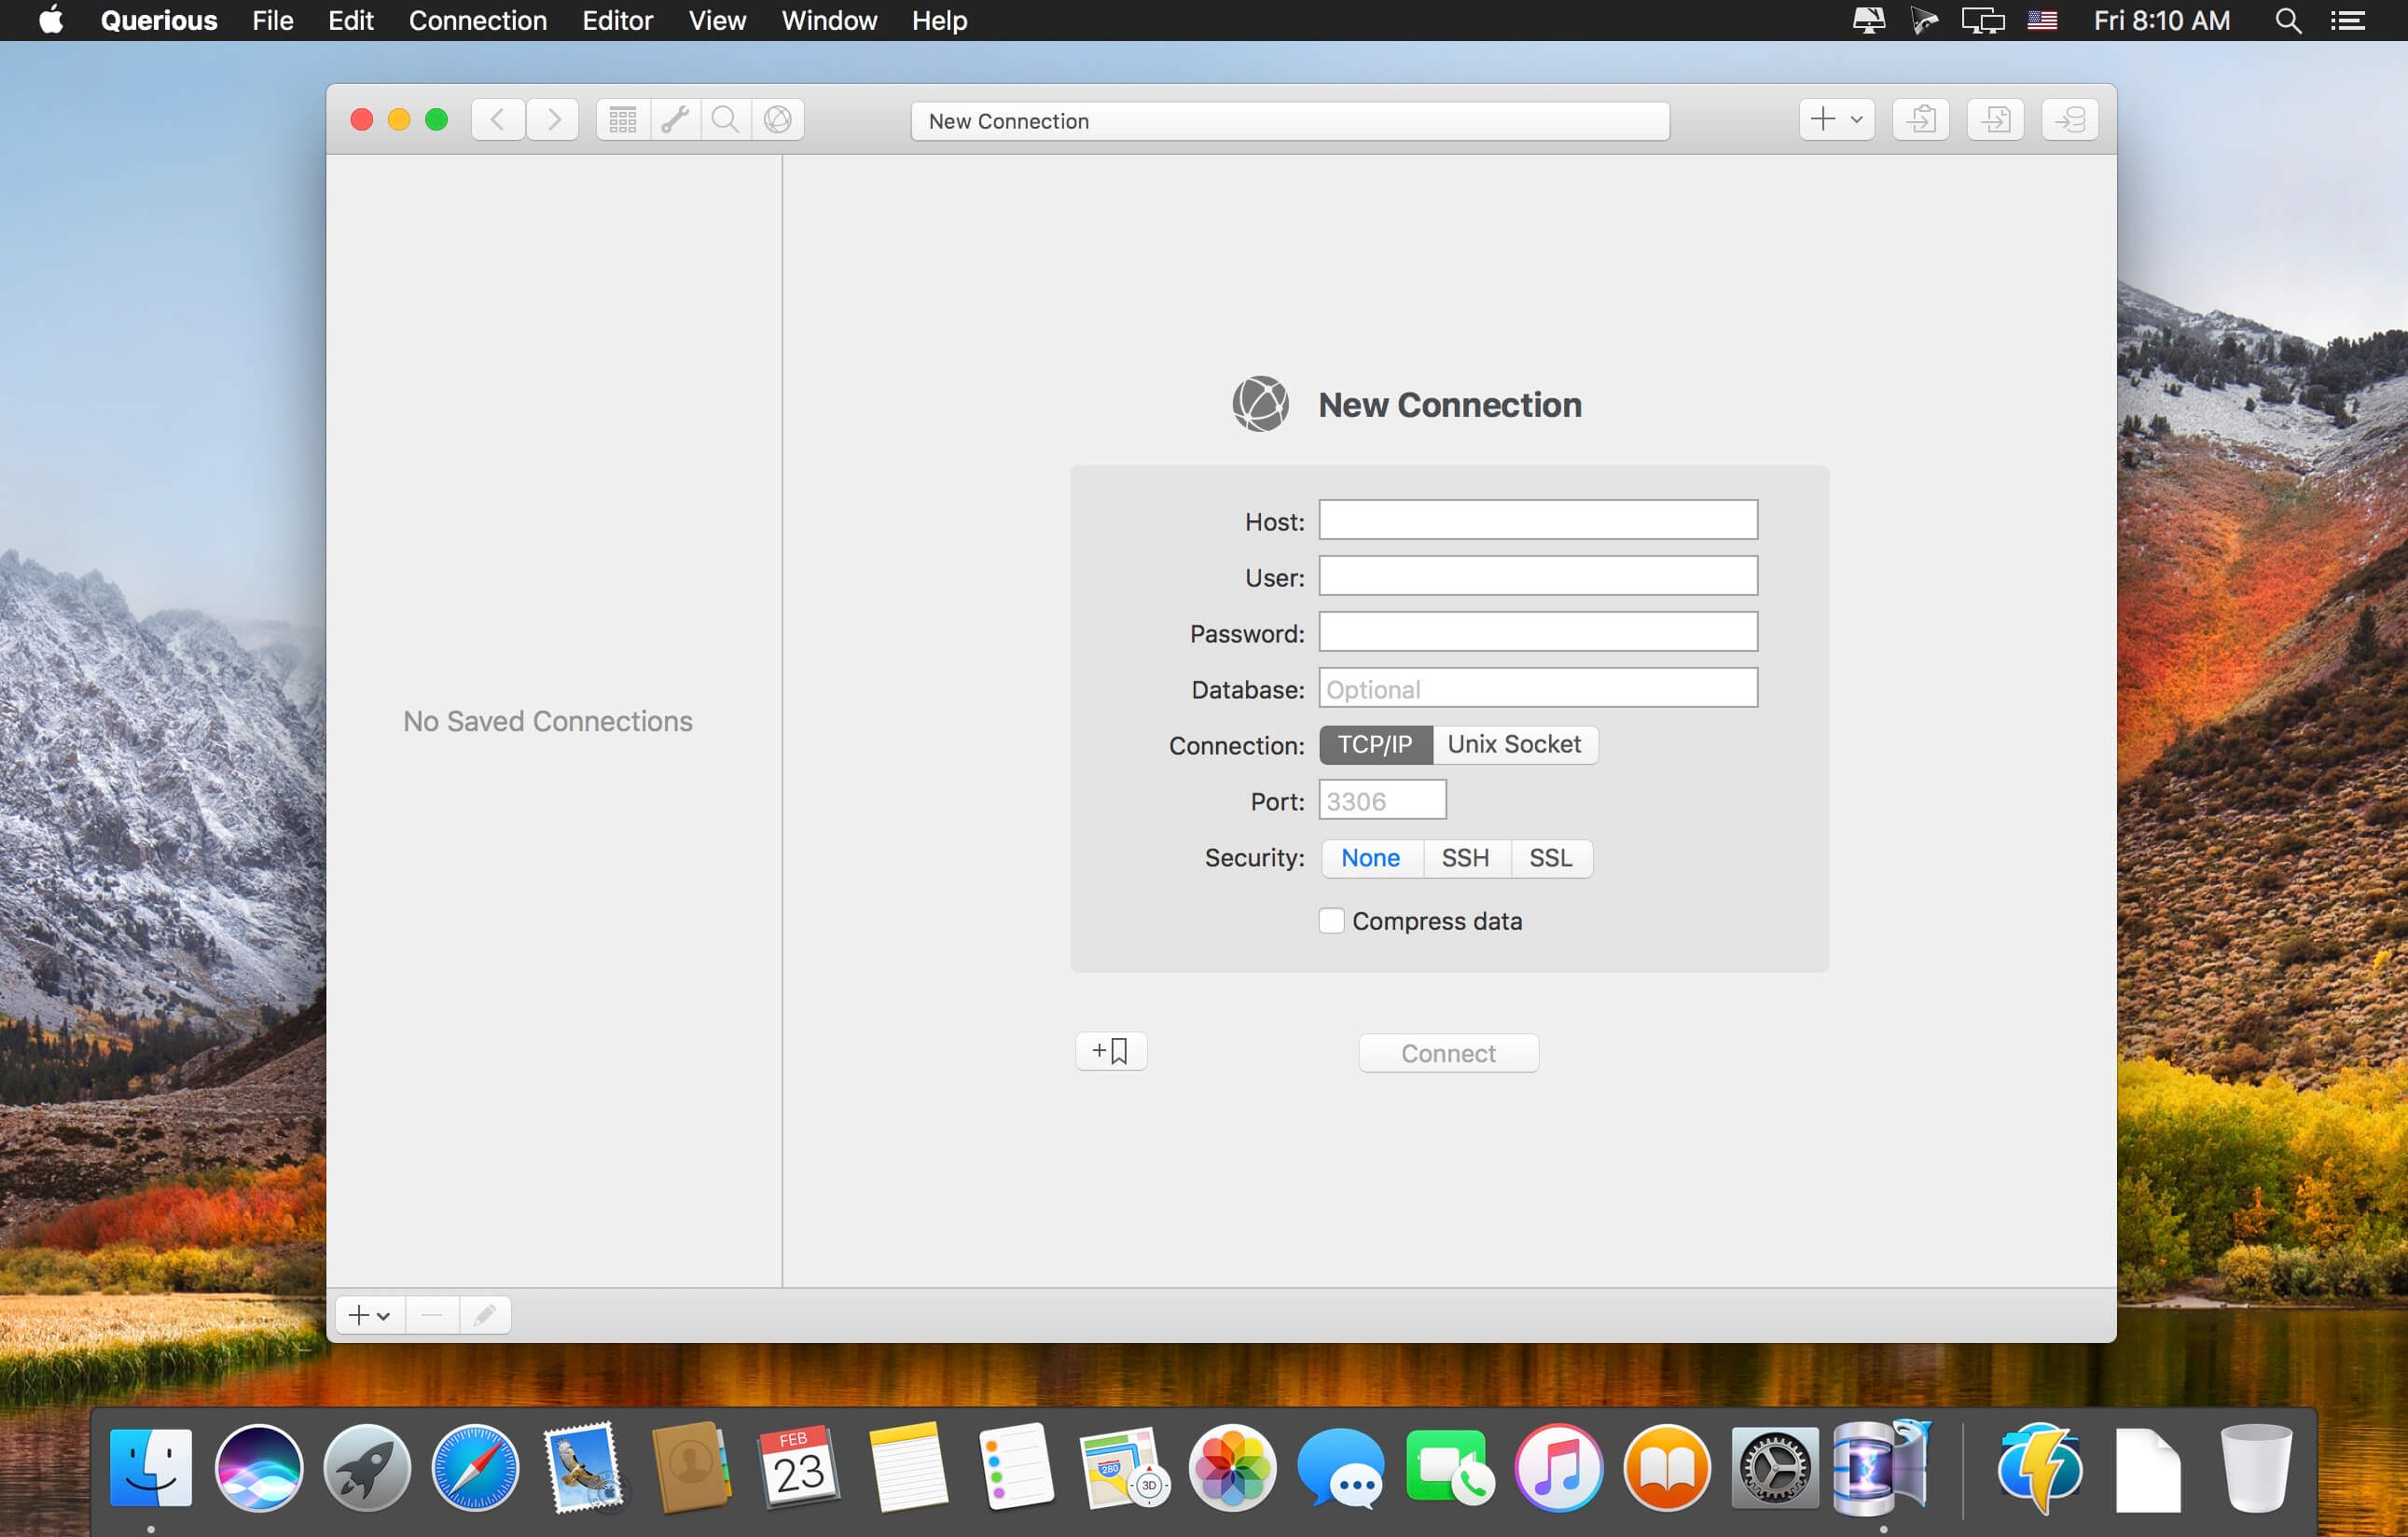Viewport: 2408px width, 1537px height.
Task: Select Unix Socket connection type
Action: point(1513,745)
